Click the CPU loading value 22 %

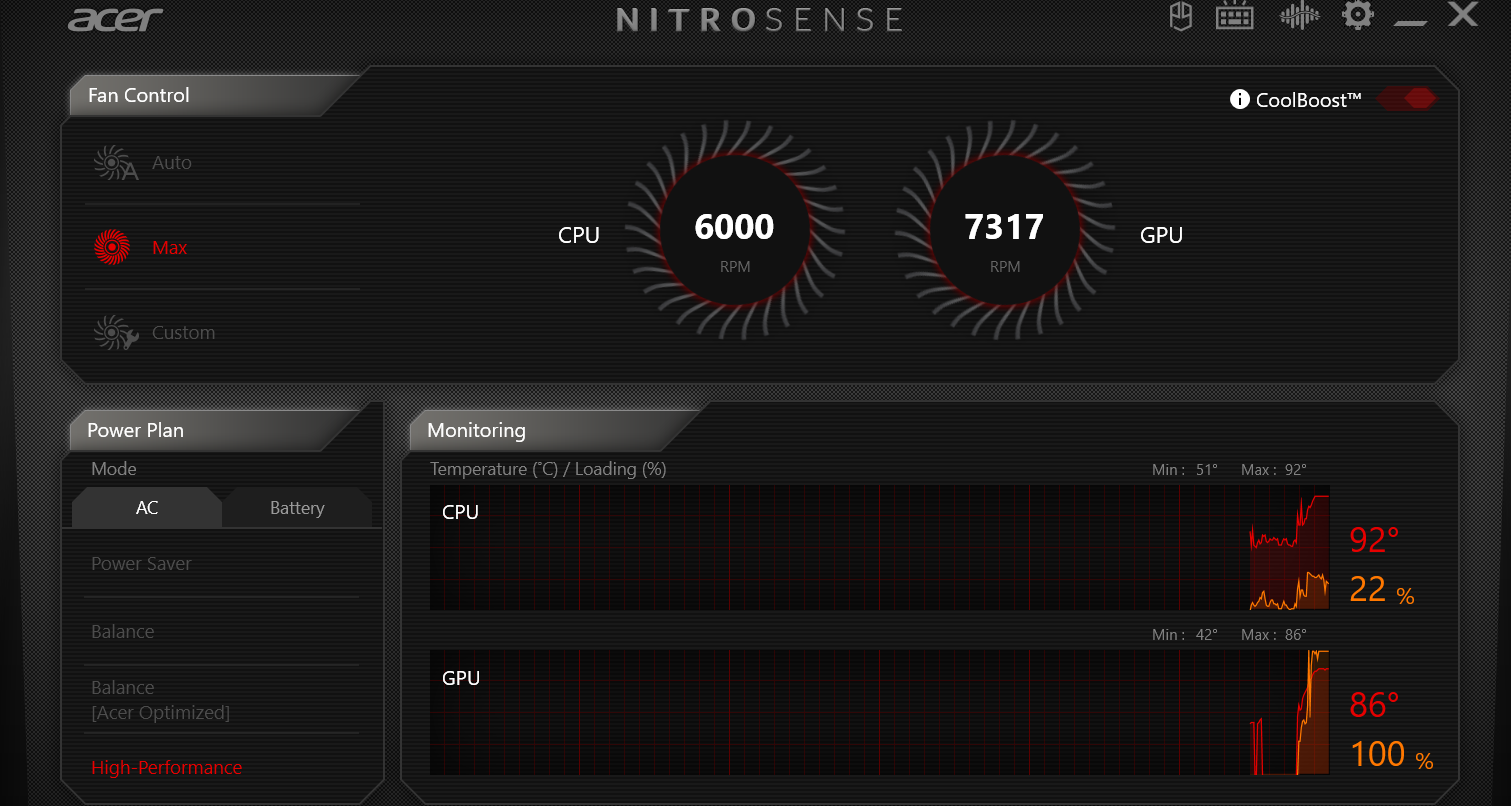1382,590
